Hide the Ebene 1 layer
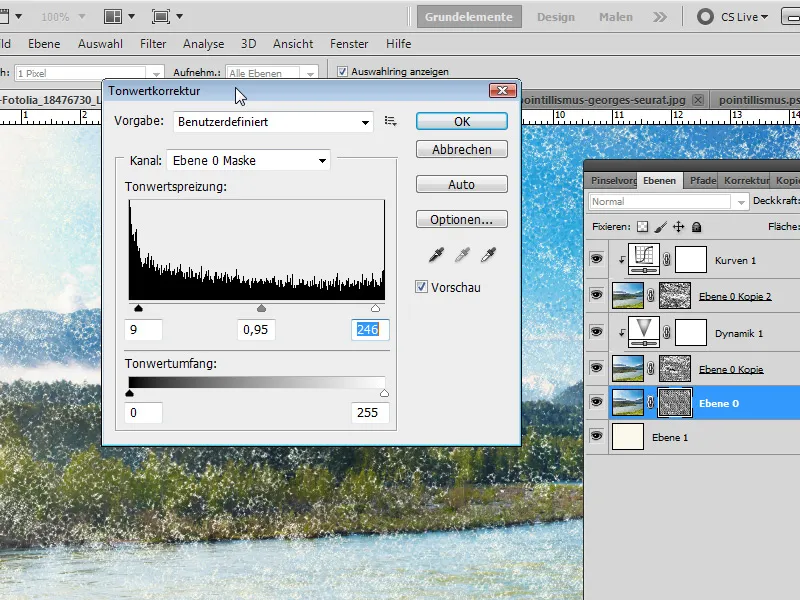 point(596,436)
